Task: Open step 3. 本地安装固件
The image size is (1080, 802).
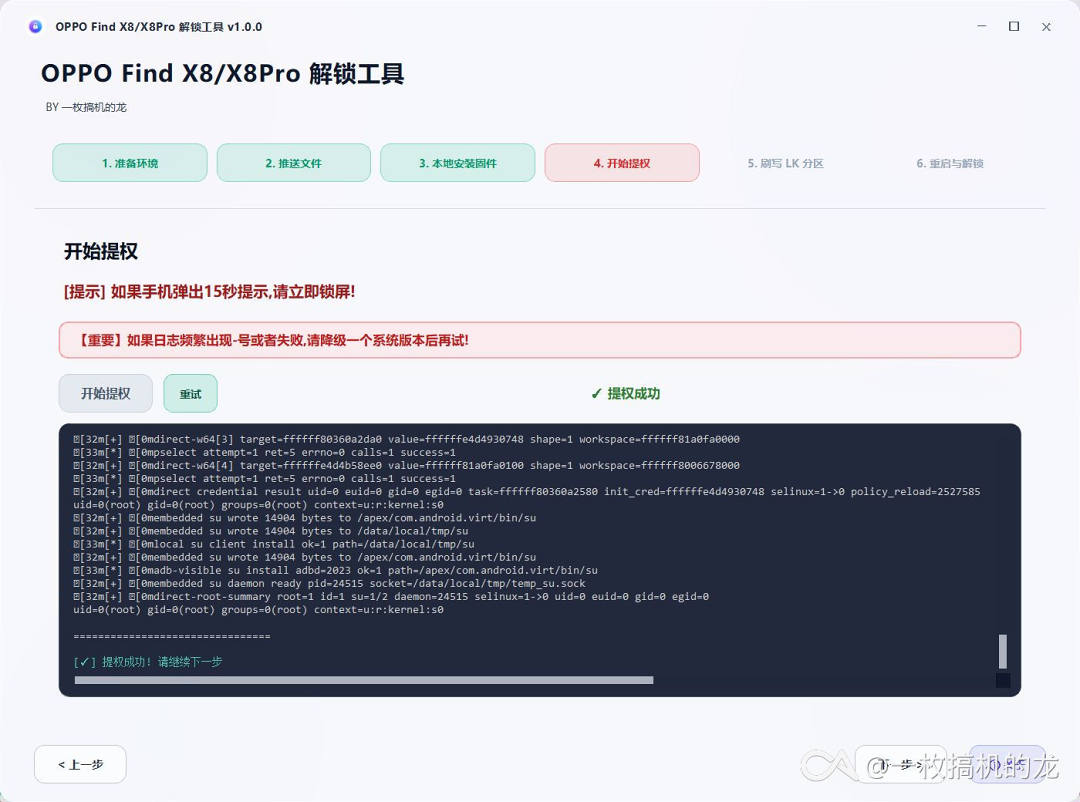Action: pyautogui.click(x=457, y=163)
